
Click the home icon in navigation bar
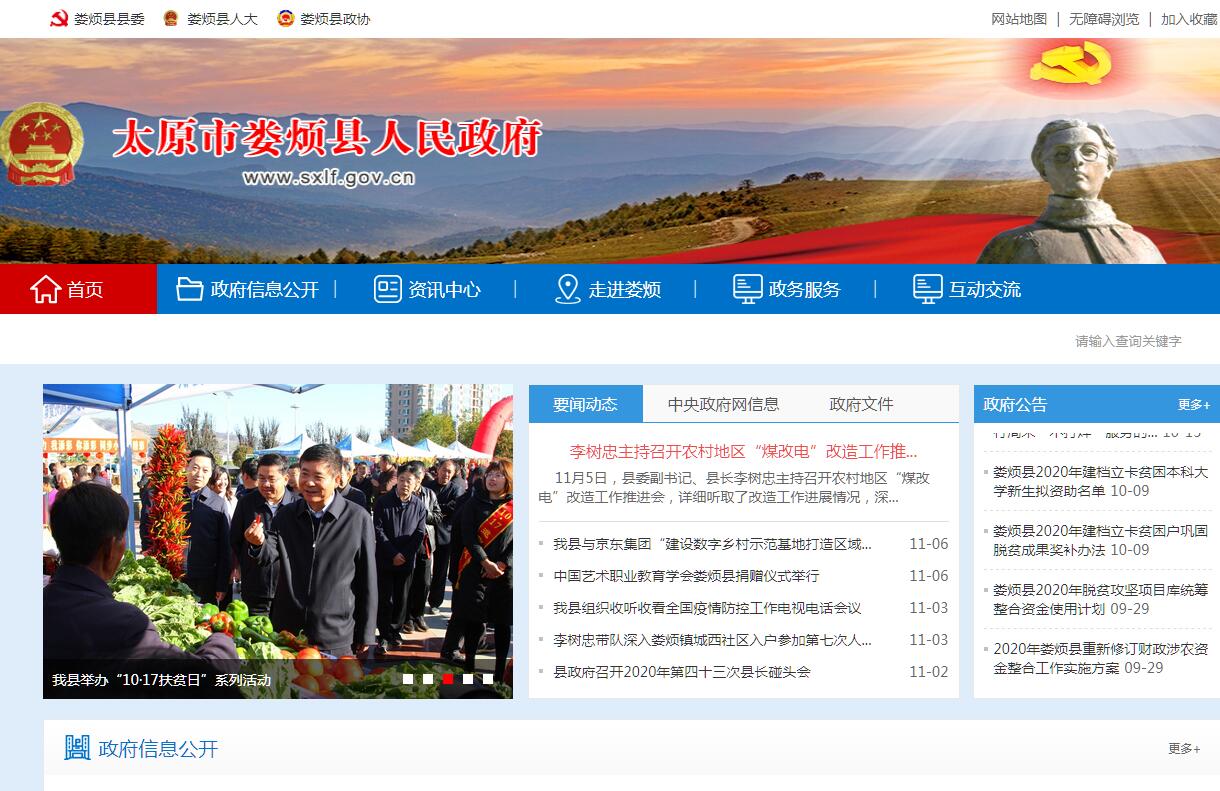point(46,290)
